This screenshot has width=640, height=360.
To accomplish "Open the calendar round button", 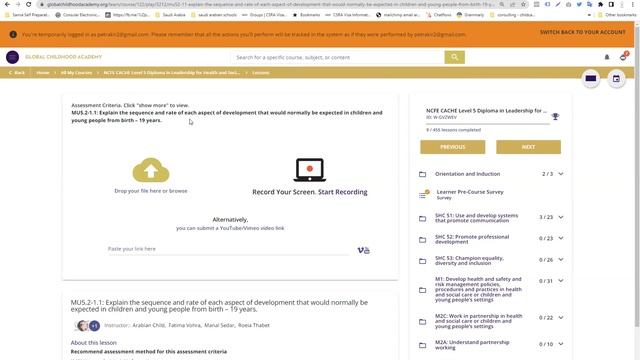I will (616, 79).
